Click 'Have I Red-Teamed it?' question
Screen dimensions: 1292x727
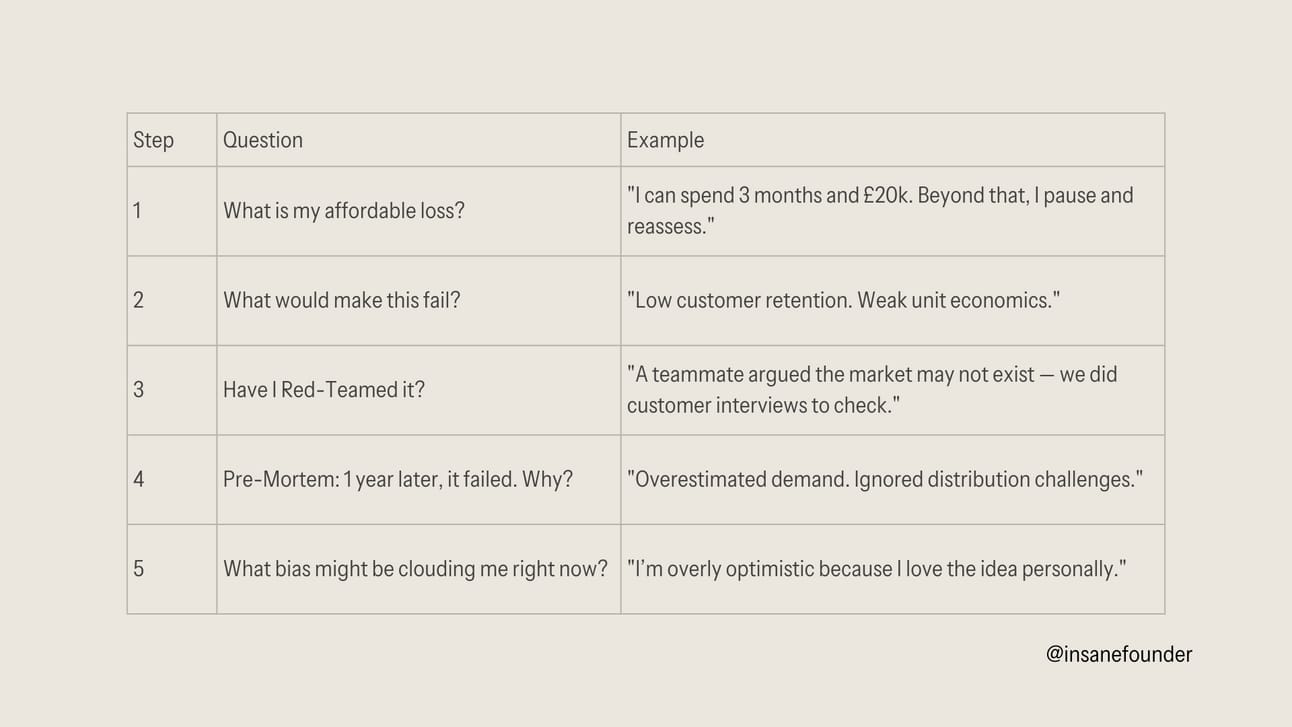click(324, 389)
